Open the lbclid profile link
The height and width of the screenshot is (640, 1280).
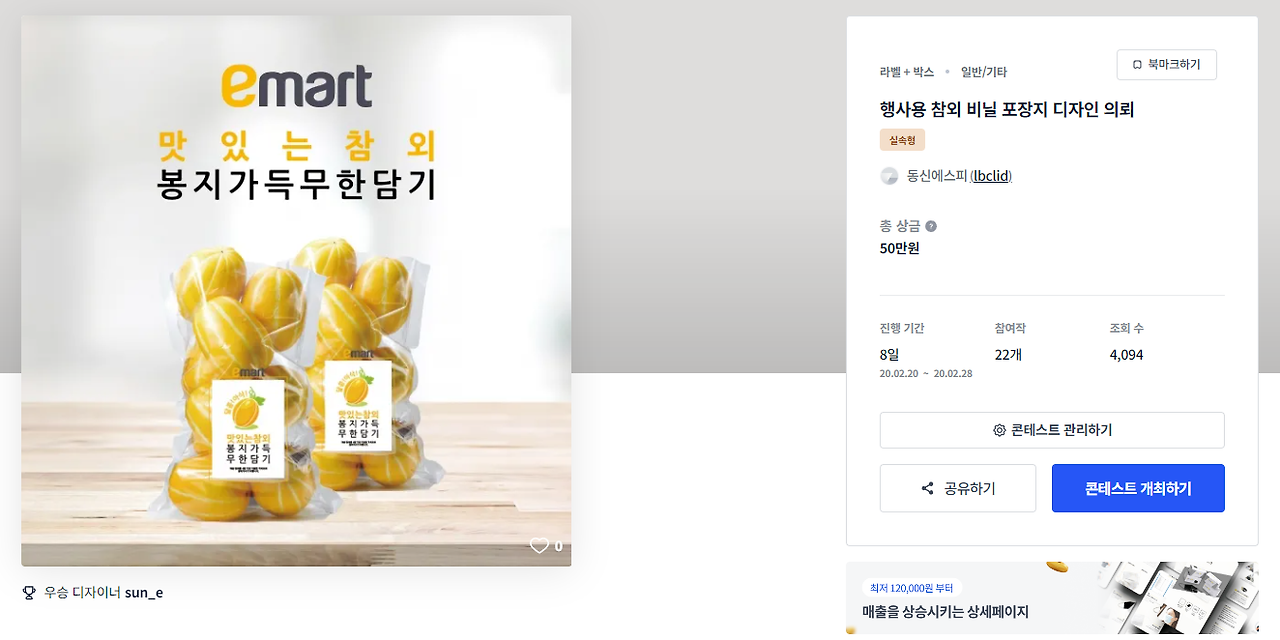[991, 176]
